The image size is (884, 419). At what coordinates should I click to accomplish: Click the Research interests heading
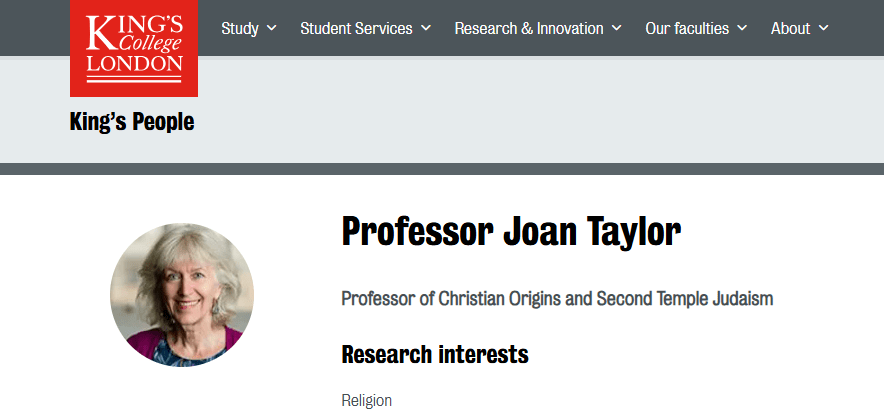[x=435, y=354]
